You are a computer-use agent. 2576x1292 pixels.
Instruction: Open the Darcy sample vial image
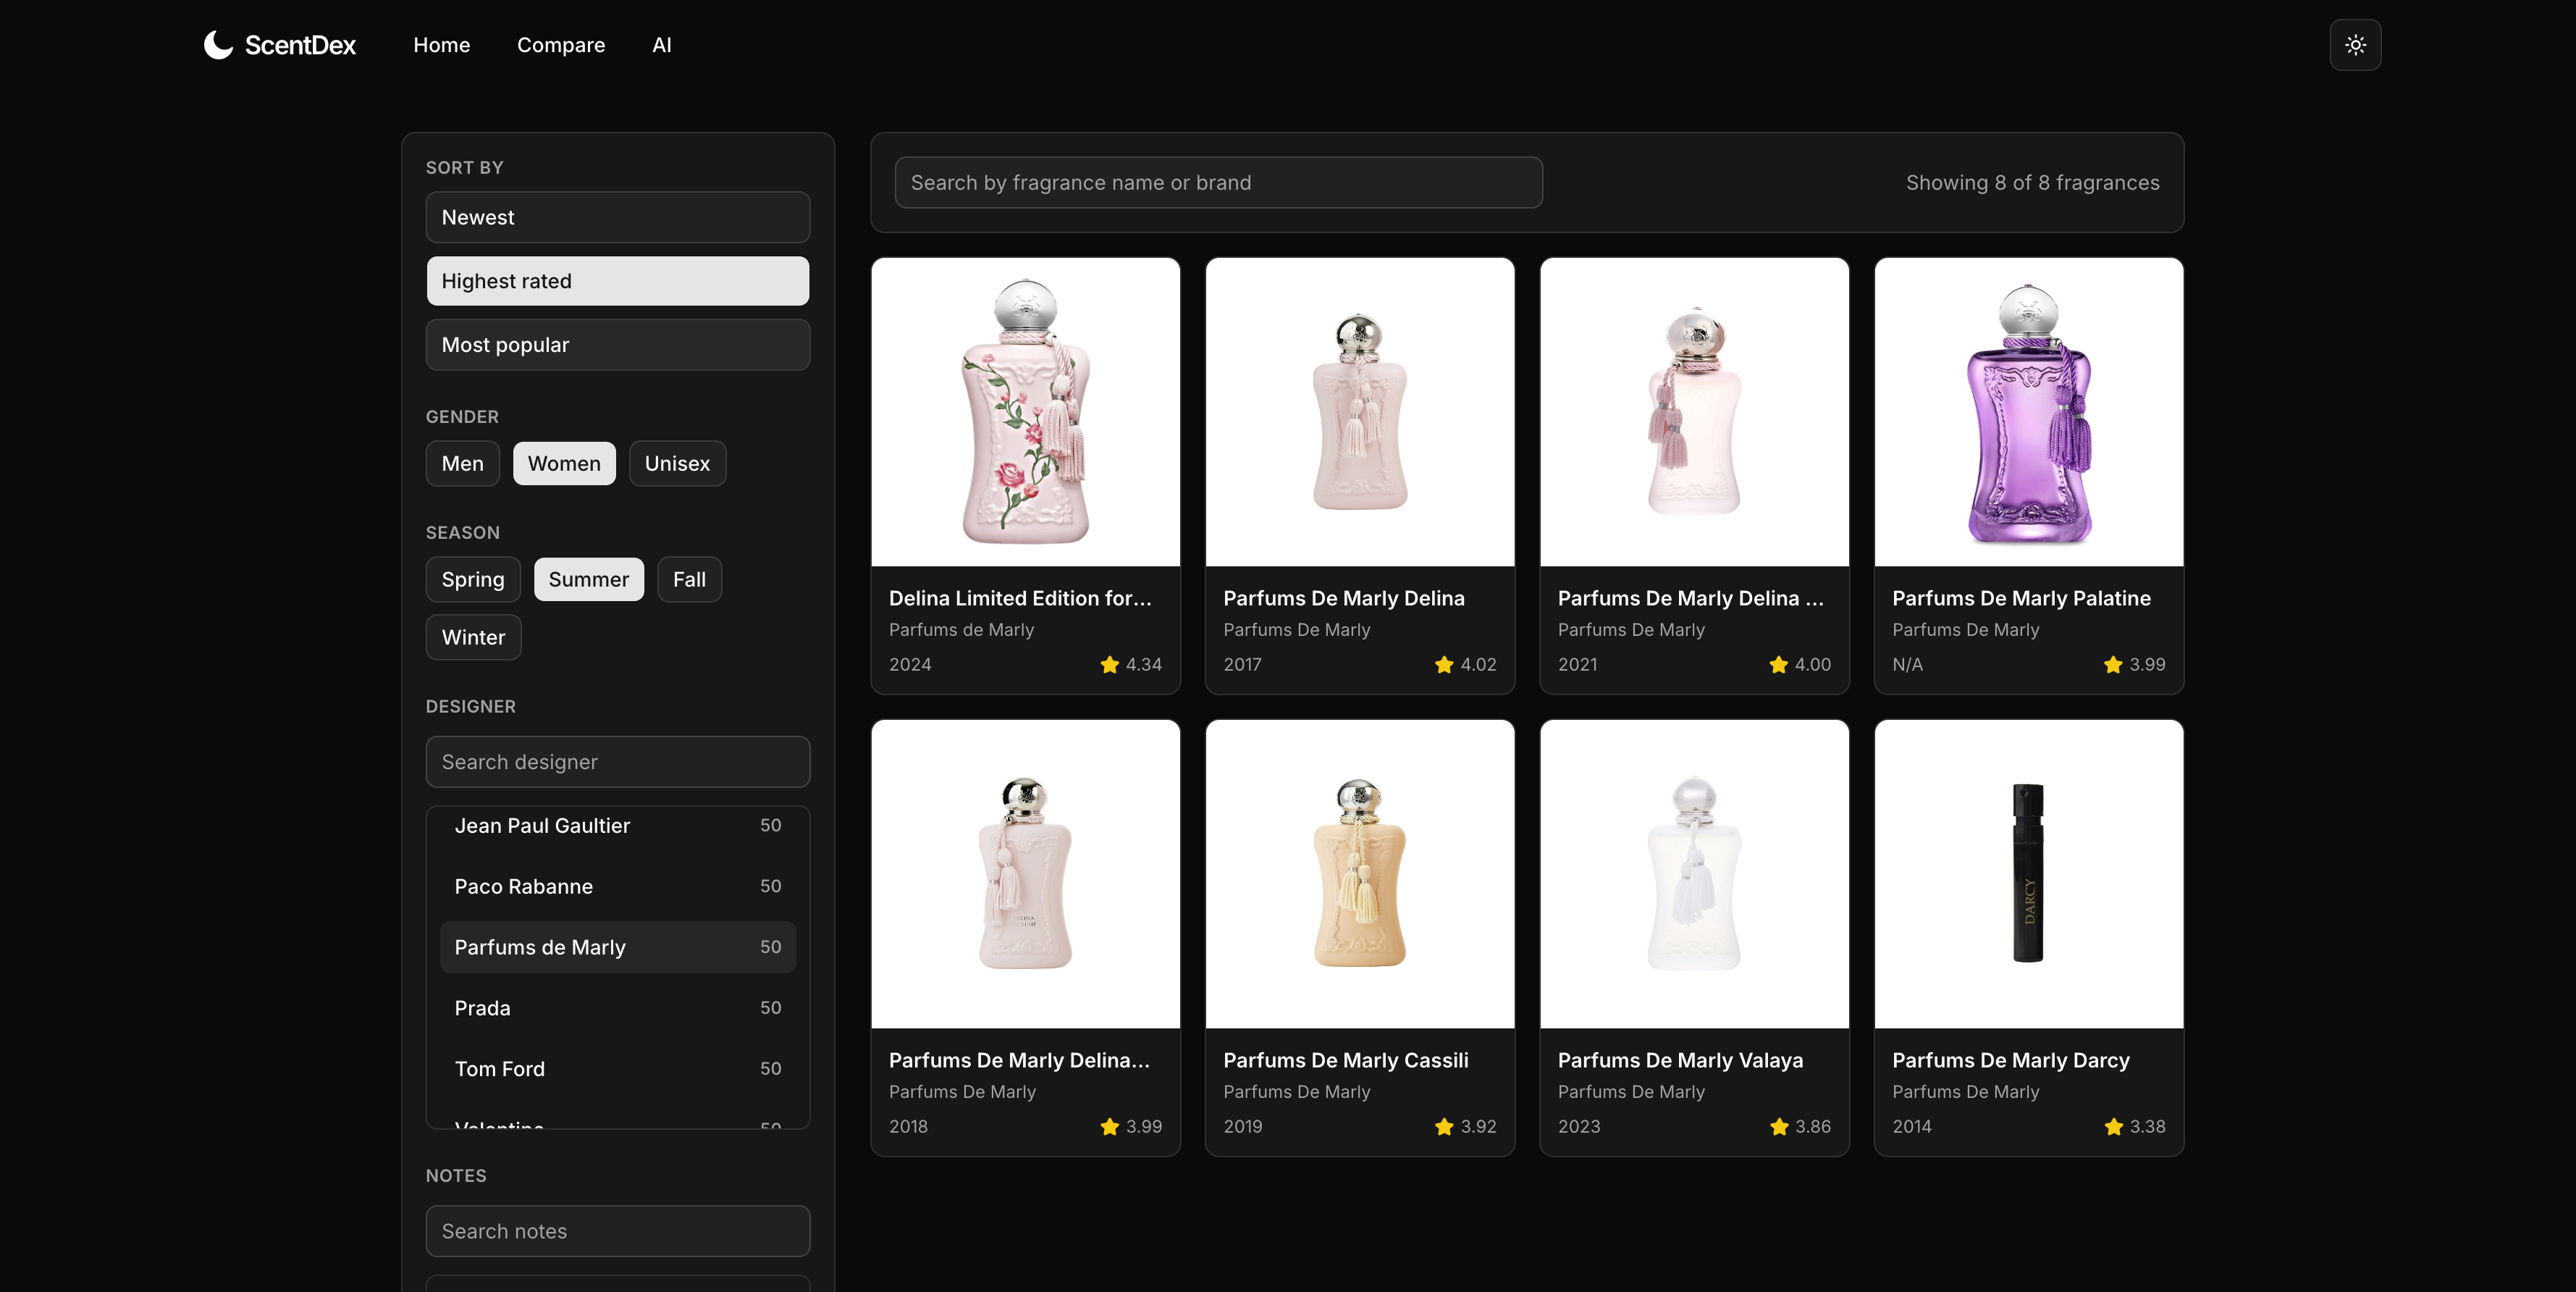point(2028,873)
